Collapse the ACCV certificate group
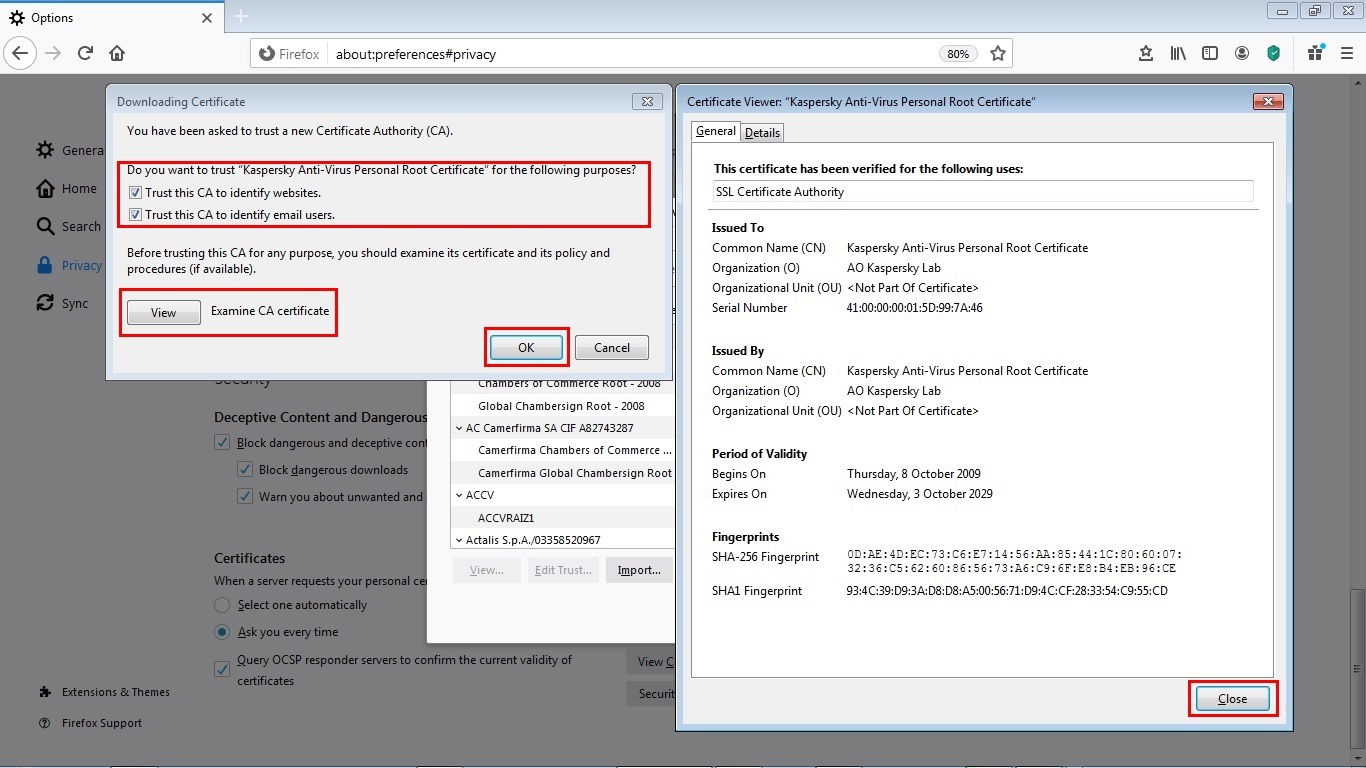The height and width of the screenshot is (768, 1366). click(458, 495)
